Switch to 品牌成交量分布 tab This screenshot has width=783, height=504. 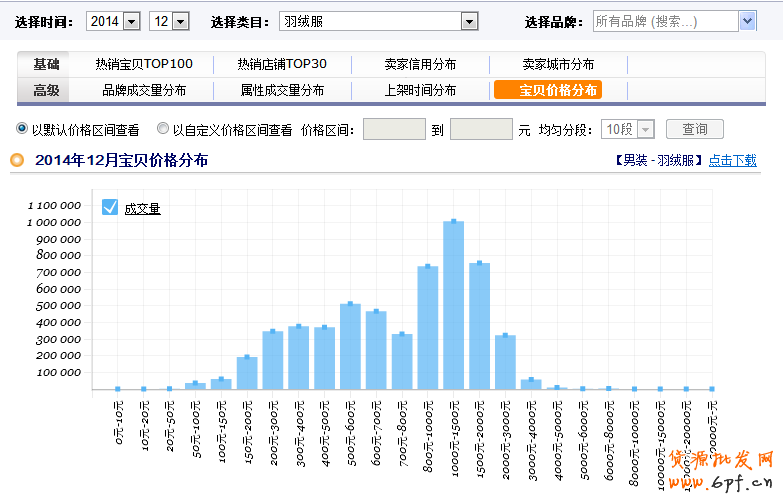[x=144, y=90]
